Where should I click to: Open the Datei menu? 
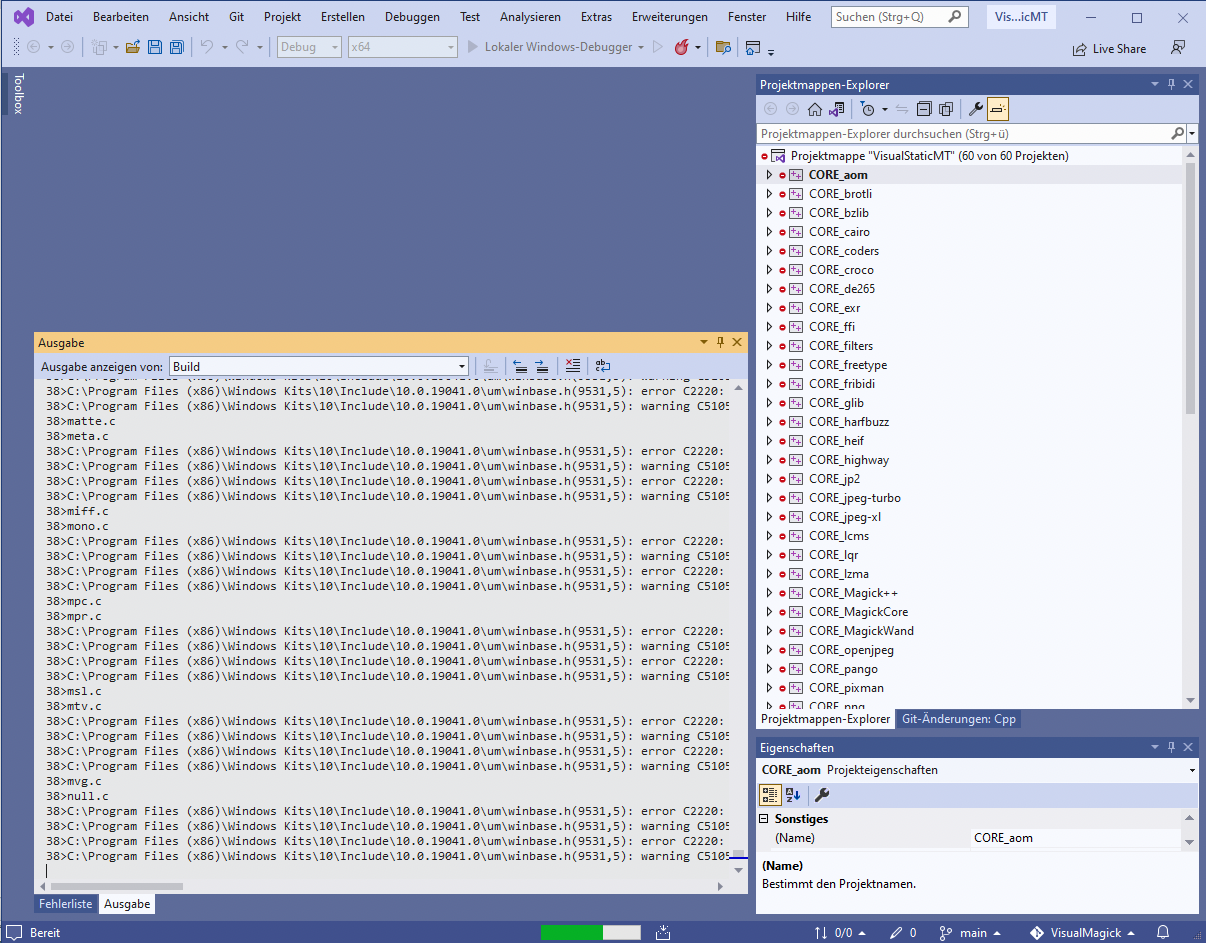[x=59, y=17]
